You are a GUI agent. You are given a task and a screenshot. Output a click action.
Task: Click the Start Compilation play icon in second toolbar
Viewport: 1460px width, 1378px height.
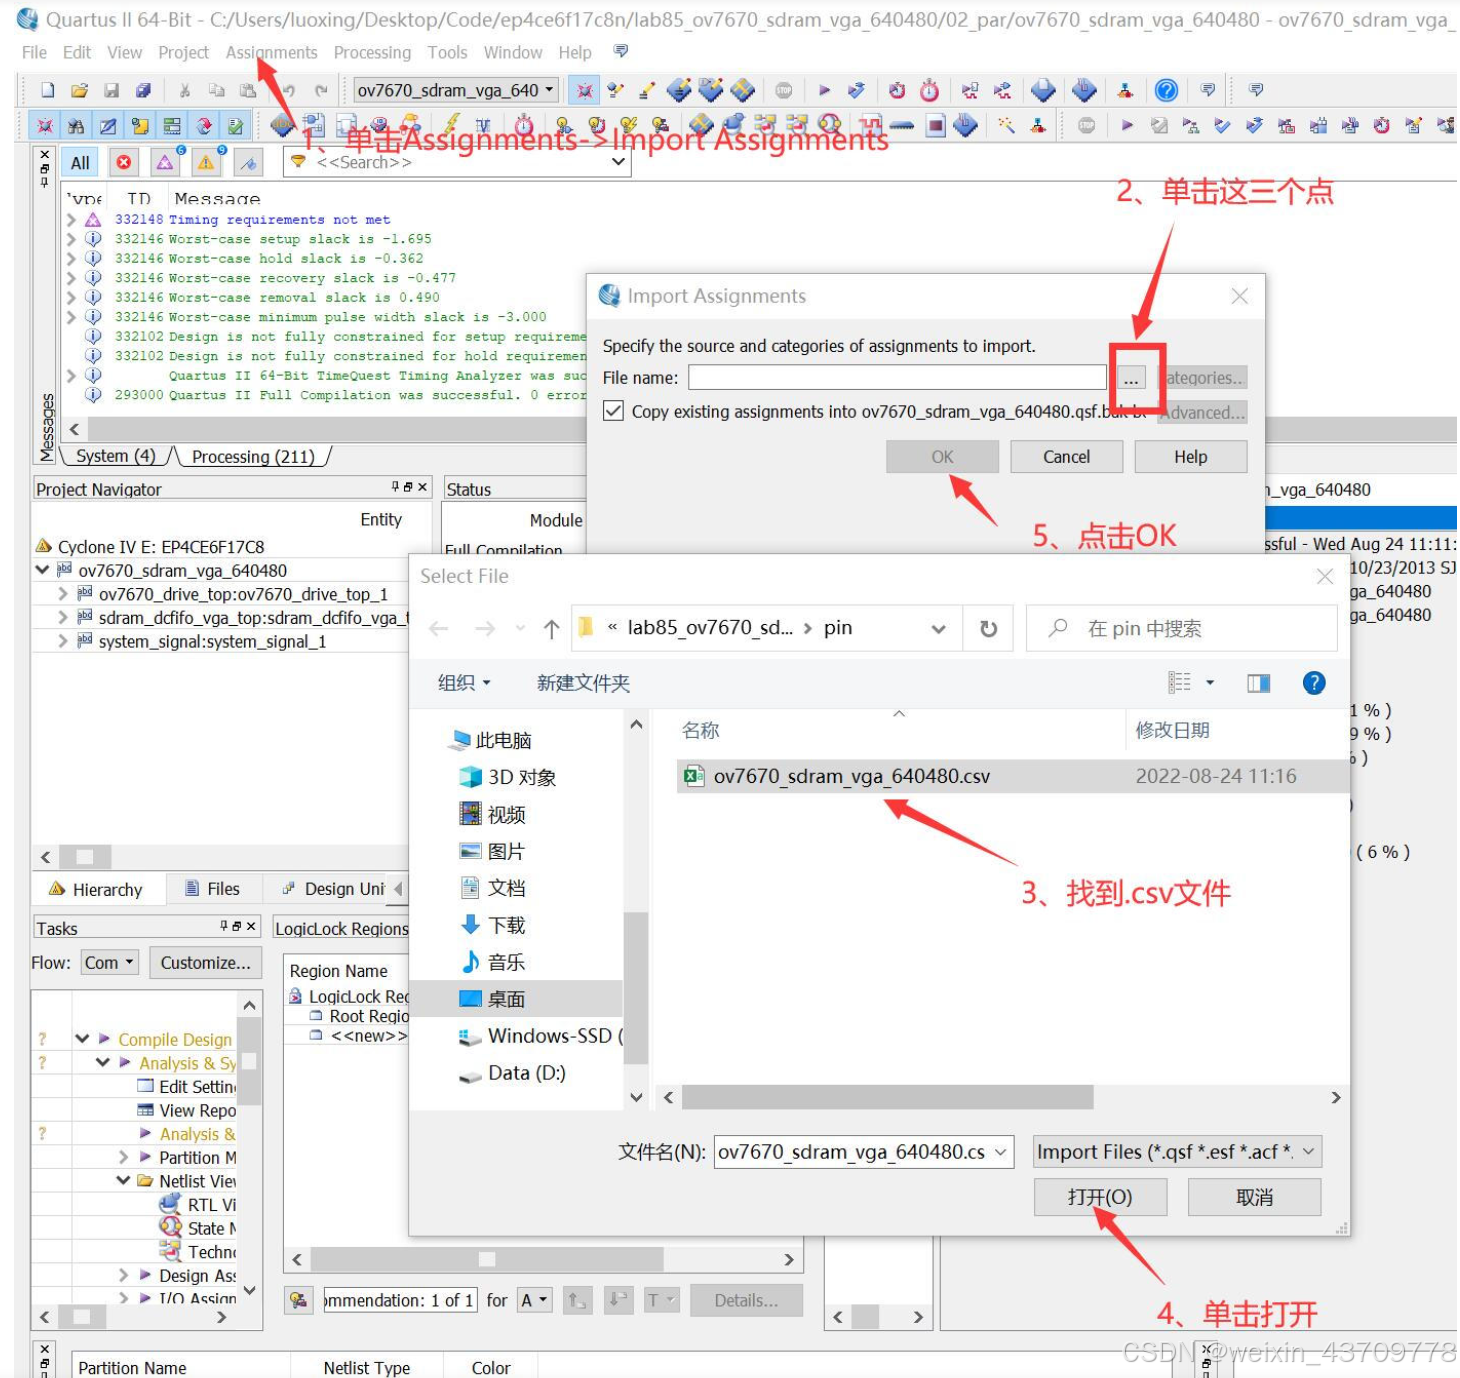click(x=1127, y=126)
